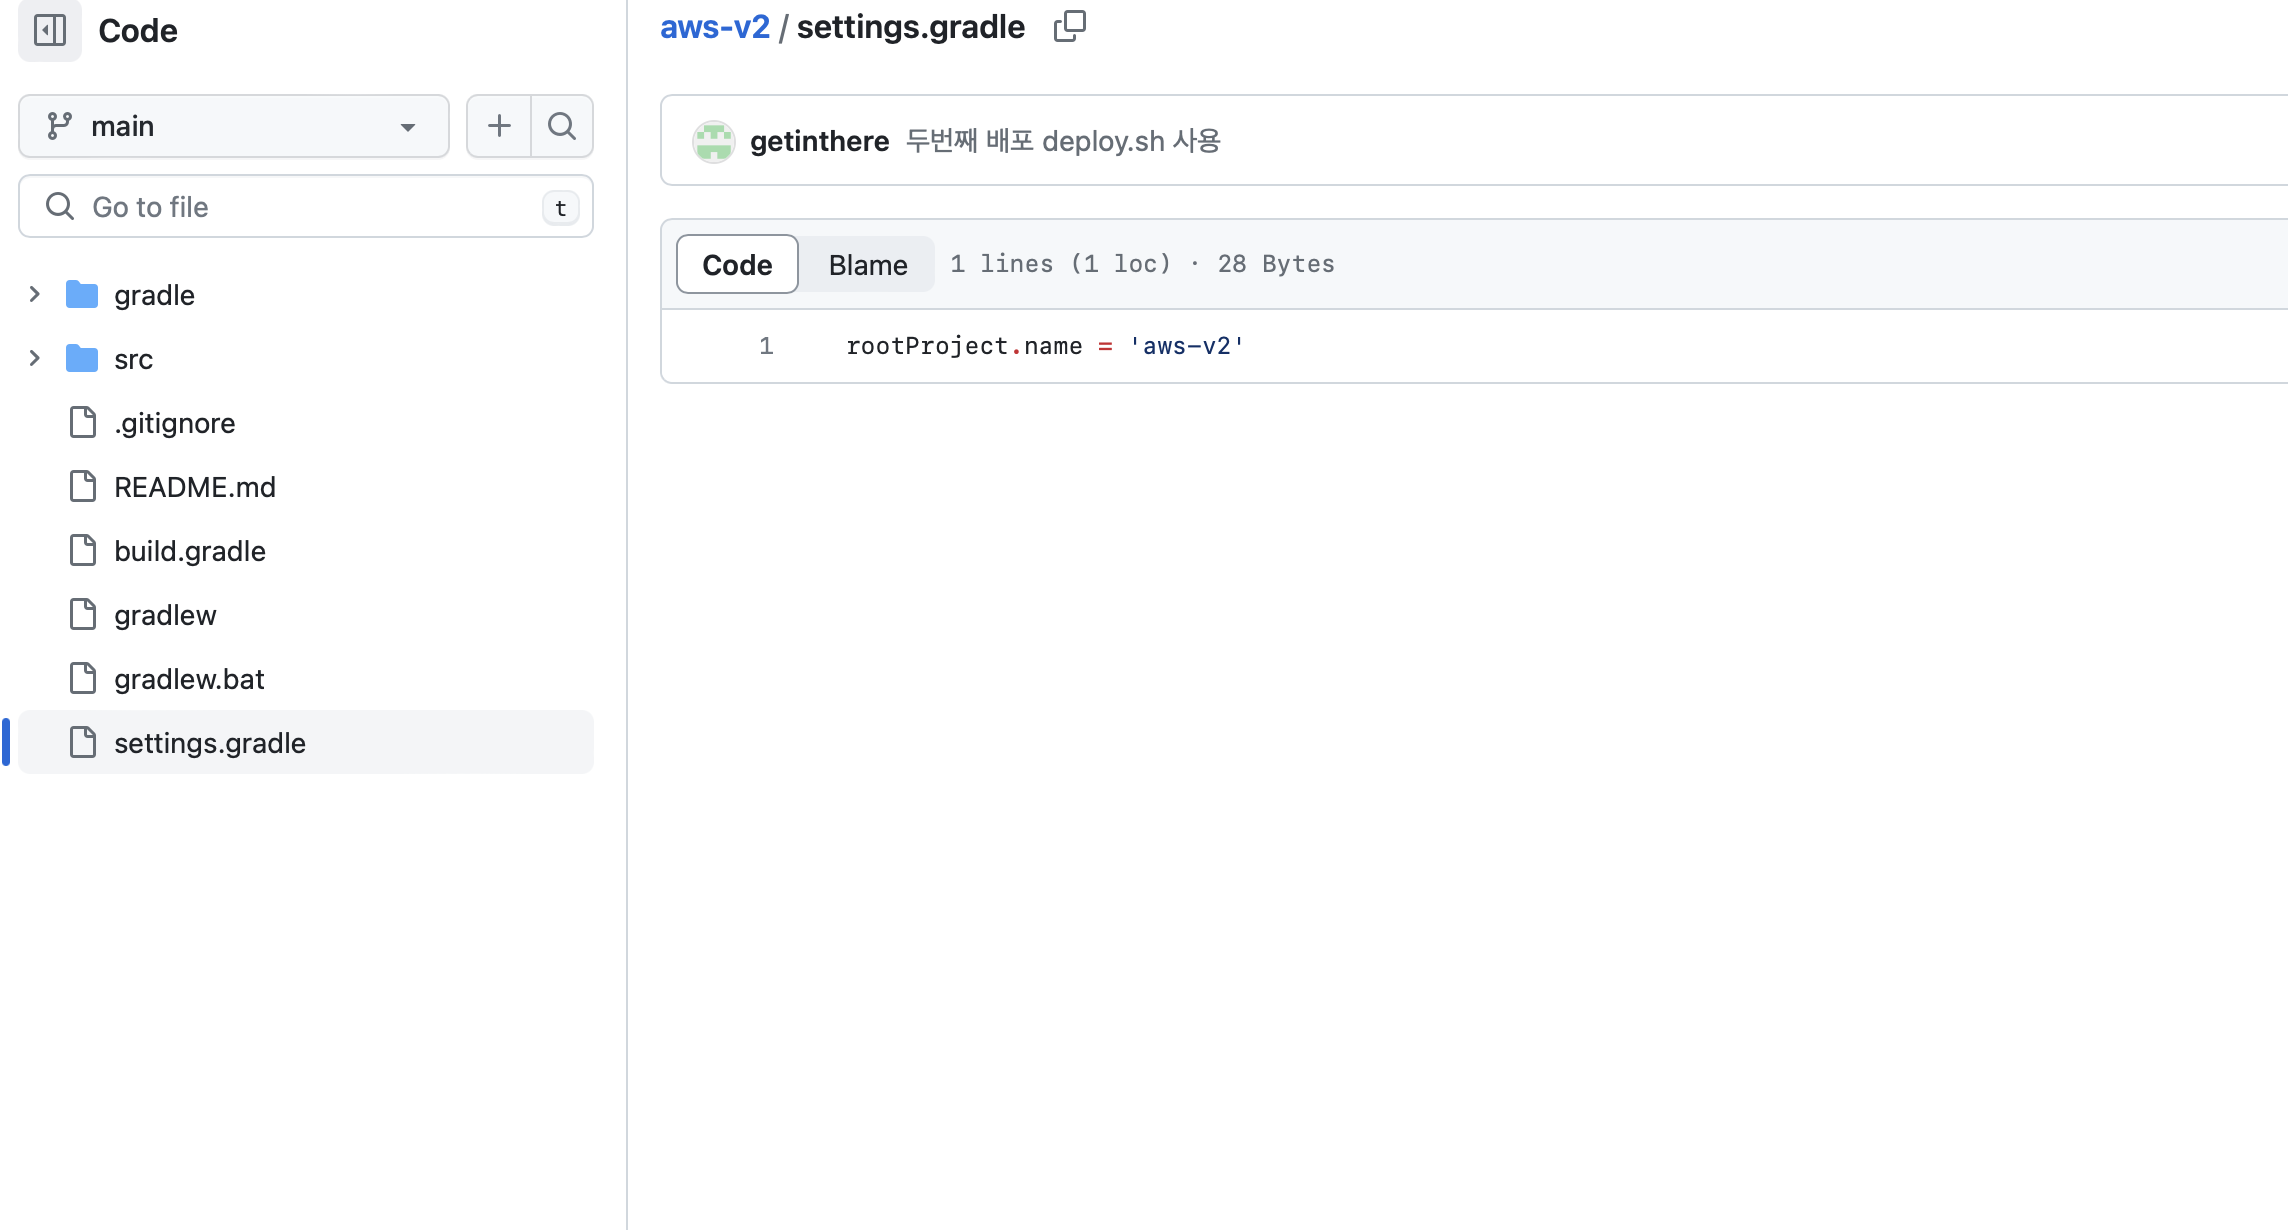Expand the gradle folder chevron
The width and height of the screenshot is (2288, 1230).
pos(35,295)
